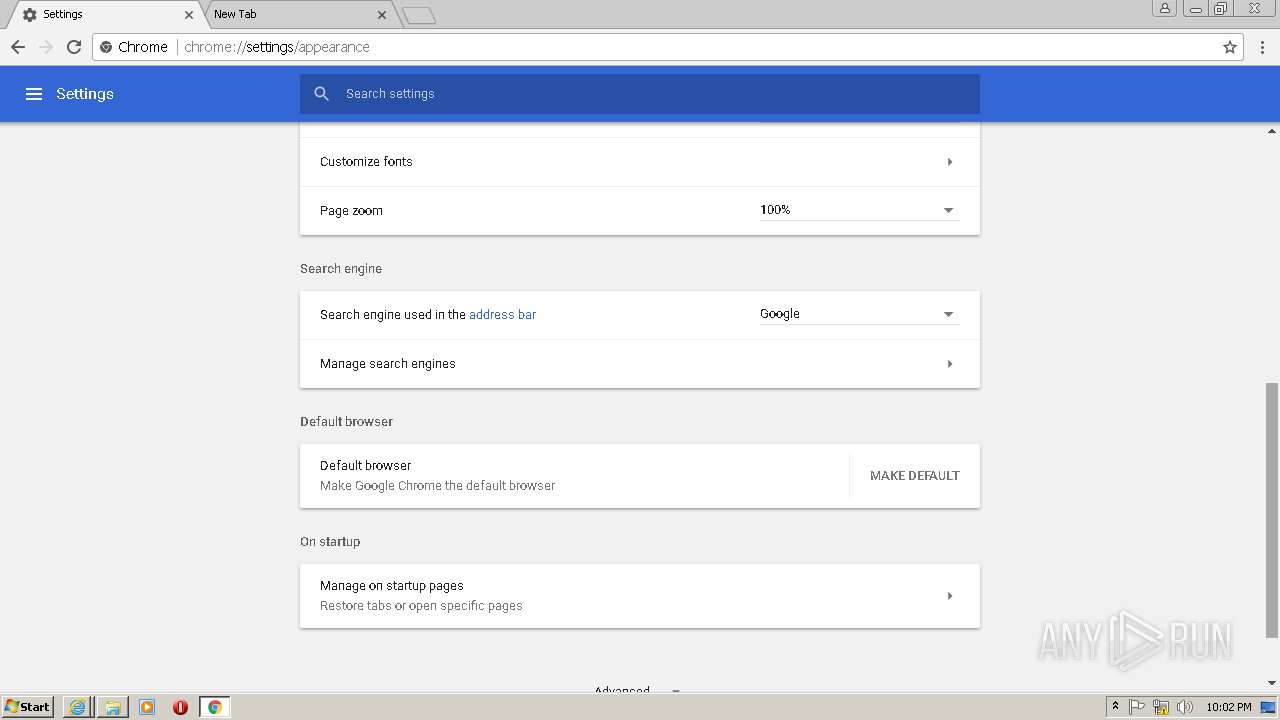Close the New Tab tab
This screenshot has width=1280, height=720.
pos(382,15)
